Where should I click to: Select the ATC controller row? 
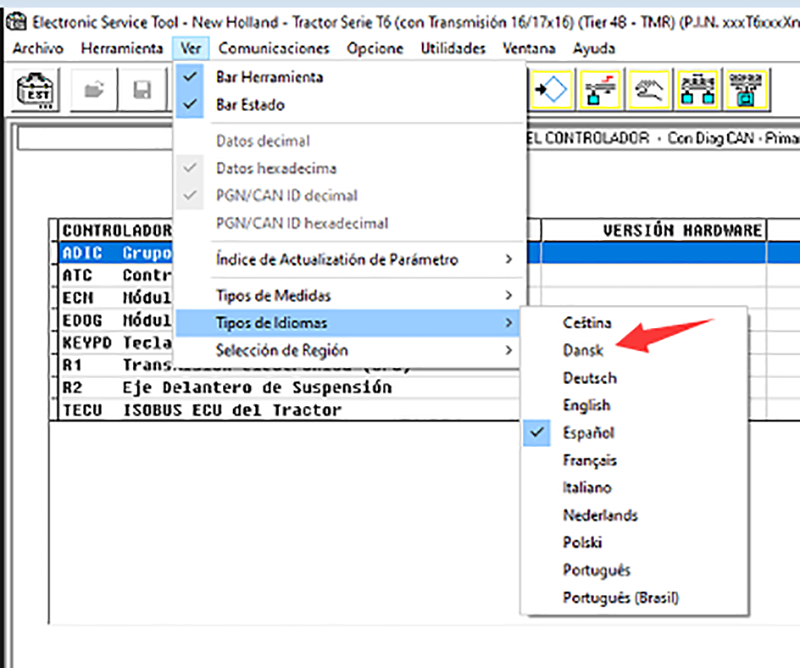(x=116, y=276)
